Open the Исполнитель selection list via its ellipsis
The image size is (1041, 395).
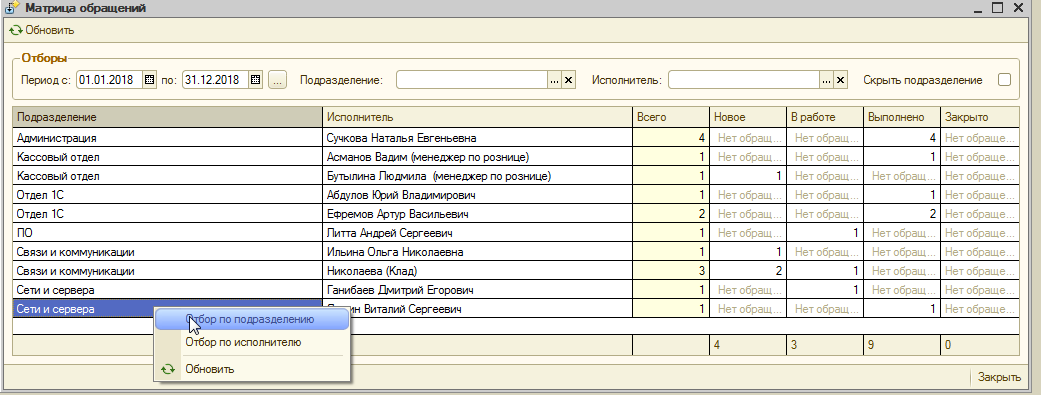click(827, 80)
